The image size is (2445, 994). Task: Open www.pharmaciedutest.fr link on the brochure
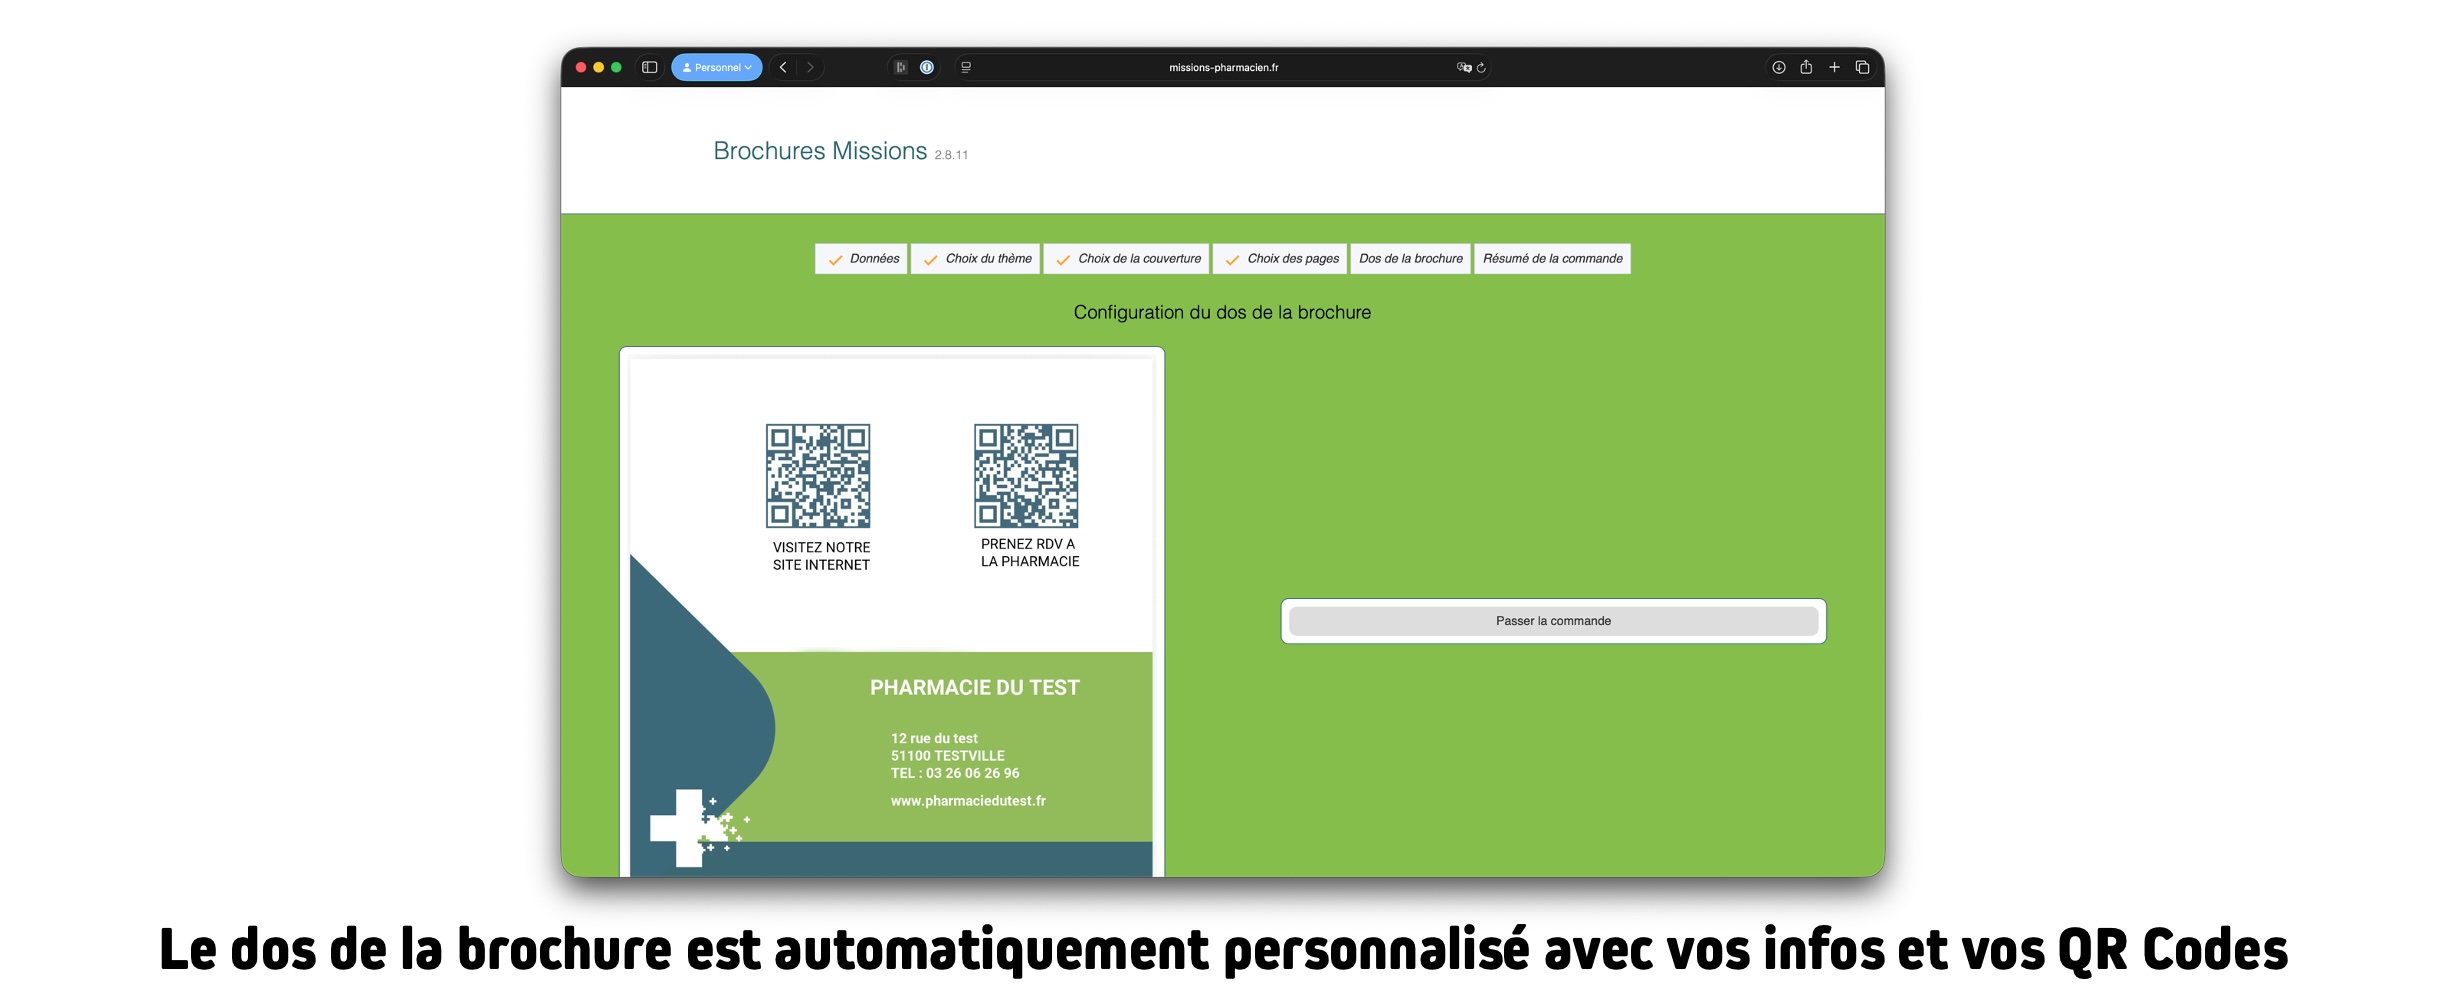968,800
